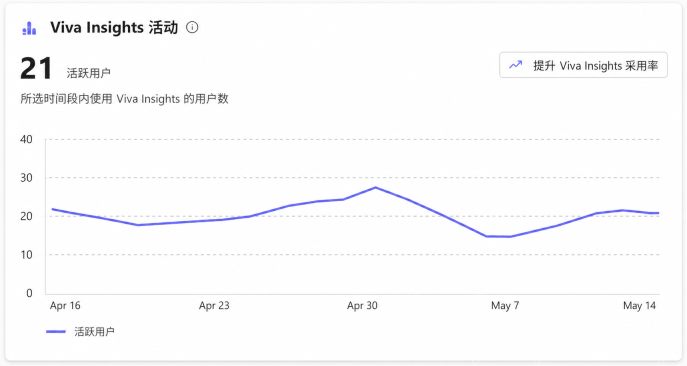Click the May 7 x-axis label
This screenshot has width=687, height=366.
pyautogui.click(x=505, y=306)
